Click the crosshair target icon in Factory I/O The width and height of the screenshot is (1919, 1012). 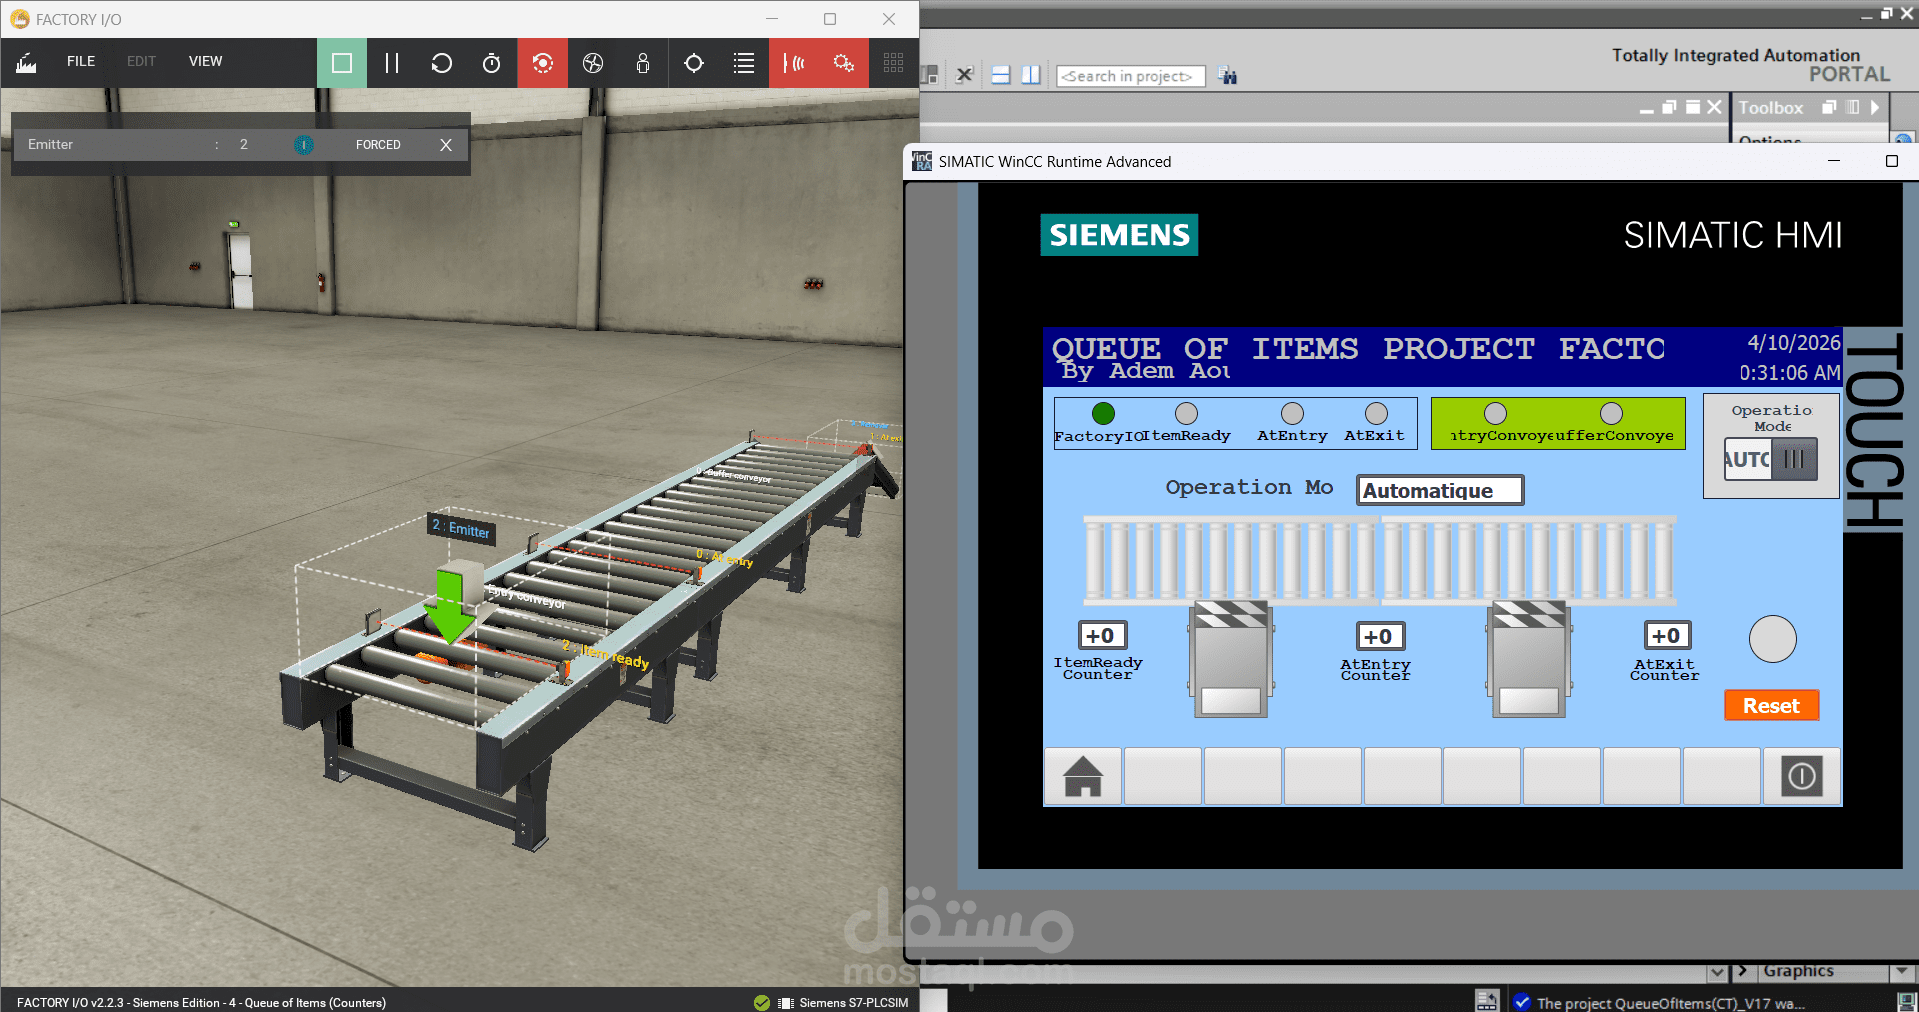tap(694, 63)
